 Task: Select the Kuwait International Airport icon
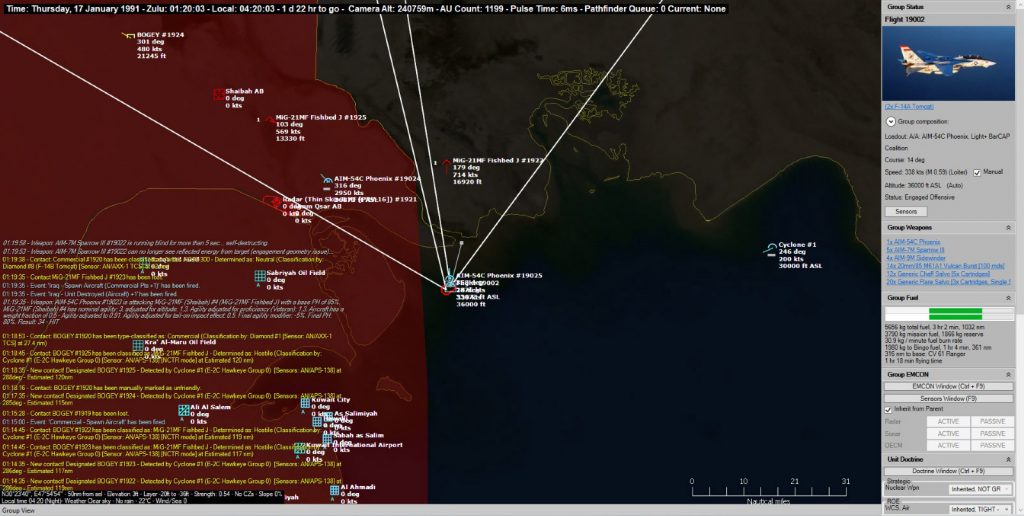click(x=300, y=448)
